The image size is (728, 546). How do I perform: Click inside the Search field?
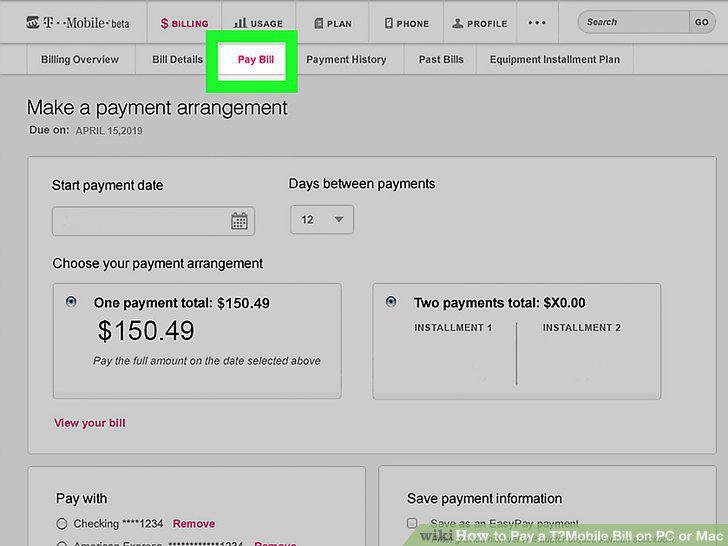pos(634,22)
